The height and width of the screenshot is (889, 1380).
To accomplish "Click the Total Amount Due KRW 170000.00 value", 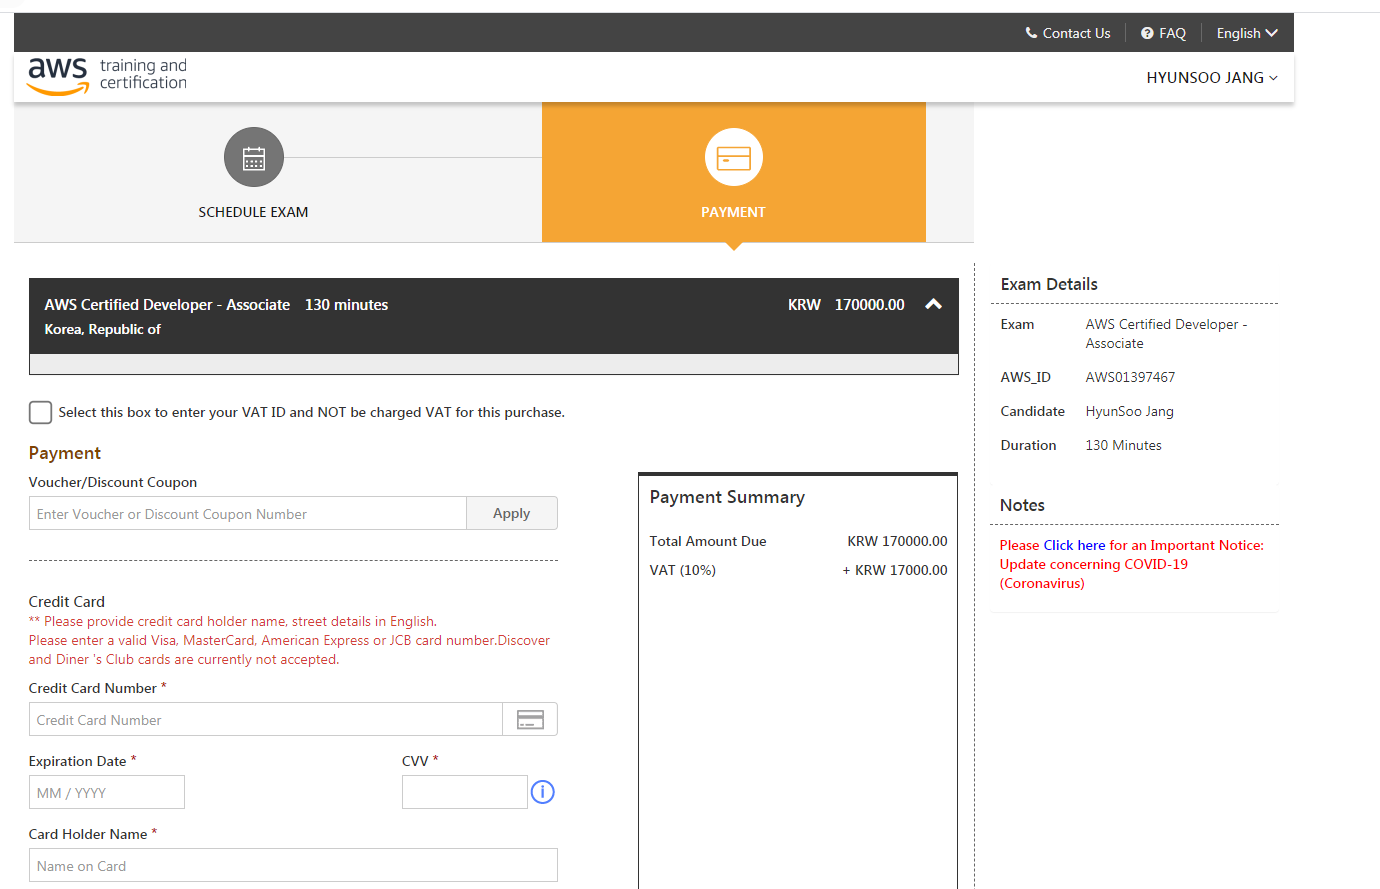I will (x=897, y=541).
